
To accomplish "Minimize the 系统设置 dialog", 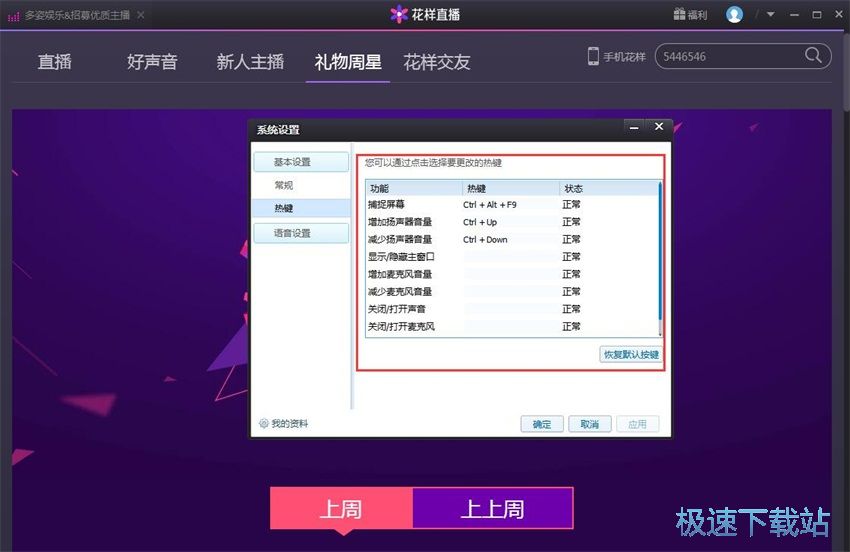I will (x=634, y=127).
